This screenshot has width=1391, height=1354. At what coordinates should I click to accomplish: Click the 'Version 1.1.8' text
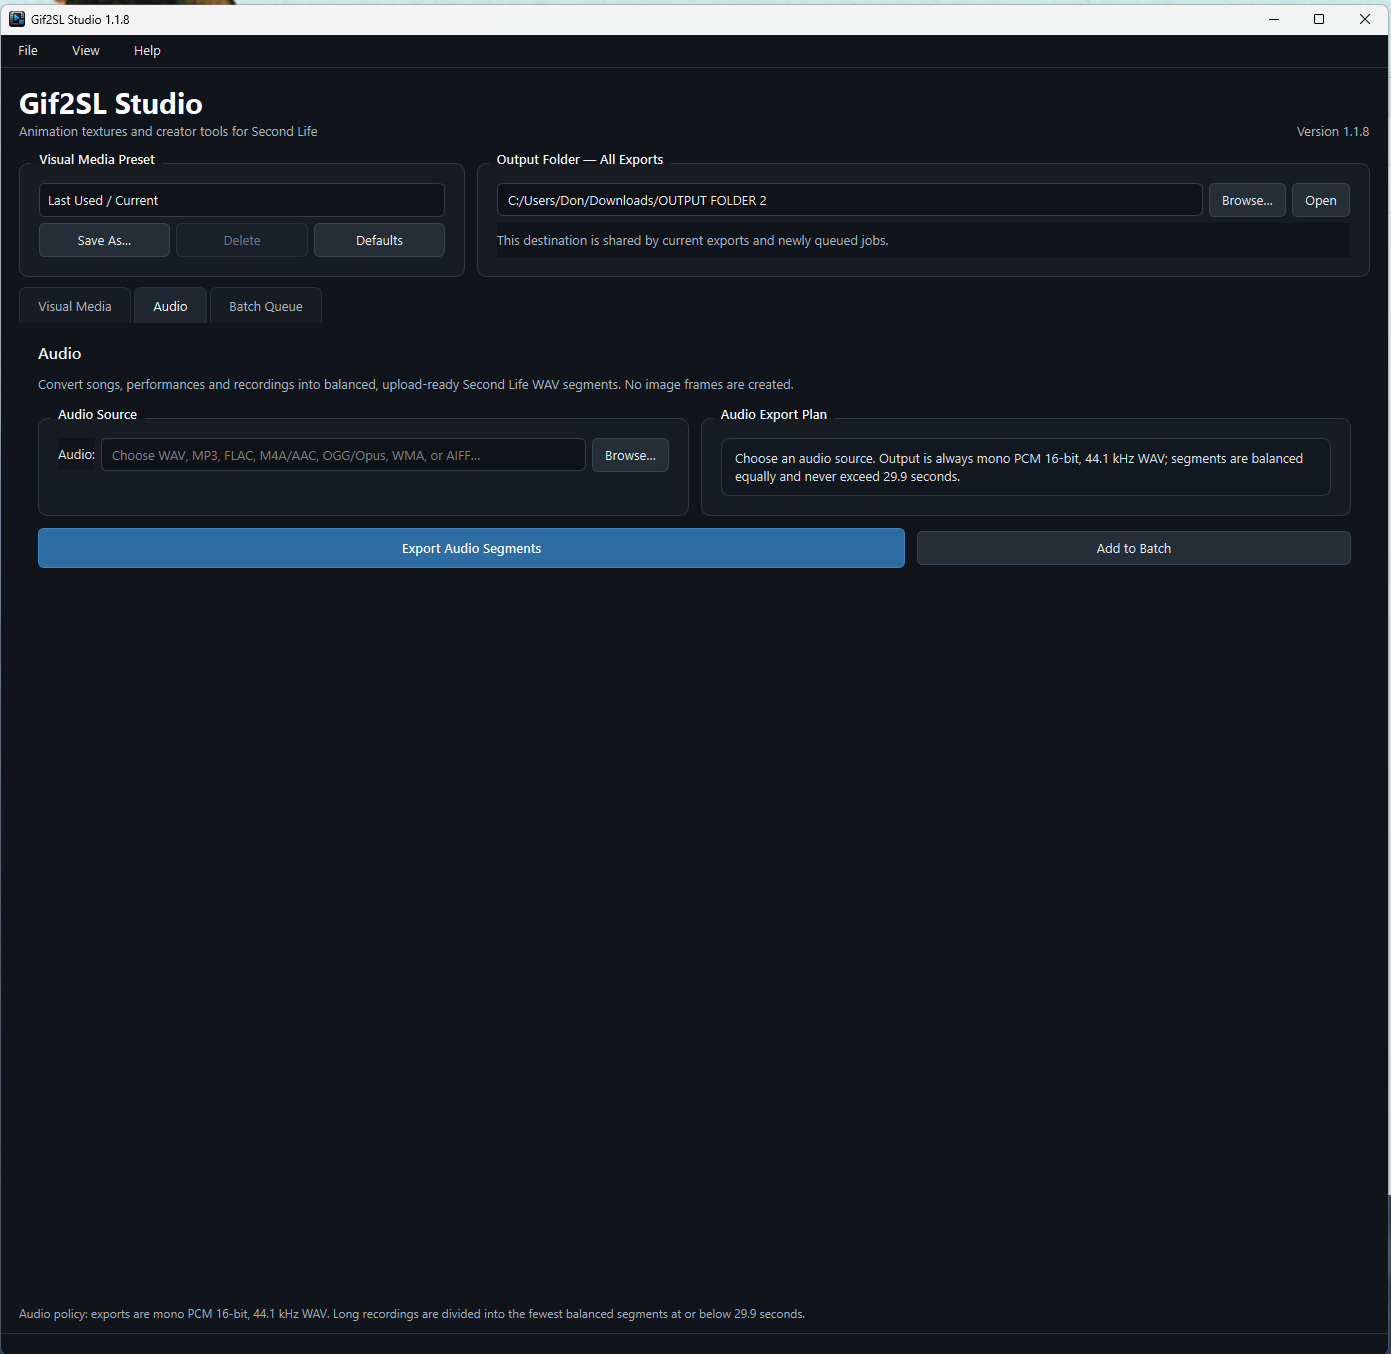[1333, 131]
